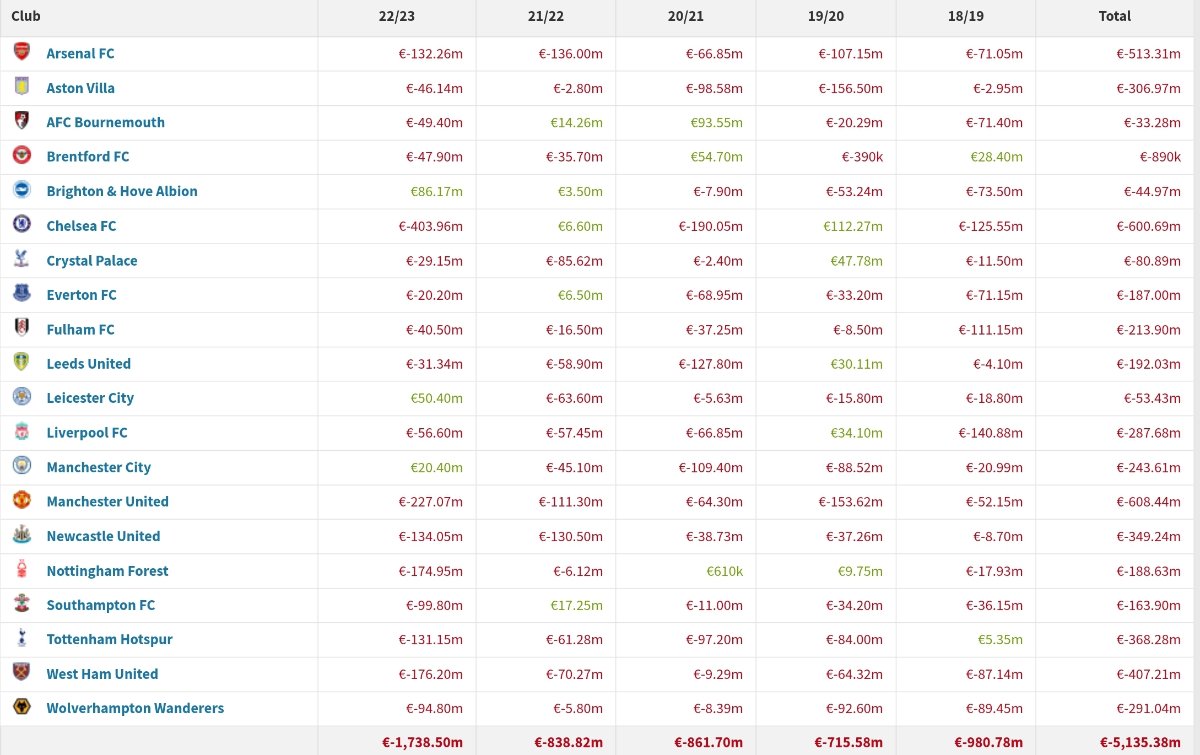This screenshot has height=755, width=1200.
Task: Open the Southampton FC club link
Action: click(100, 605)
